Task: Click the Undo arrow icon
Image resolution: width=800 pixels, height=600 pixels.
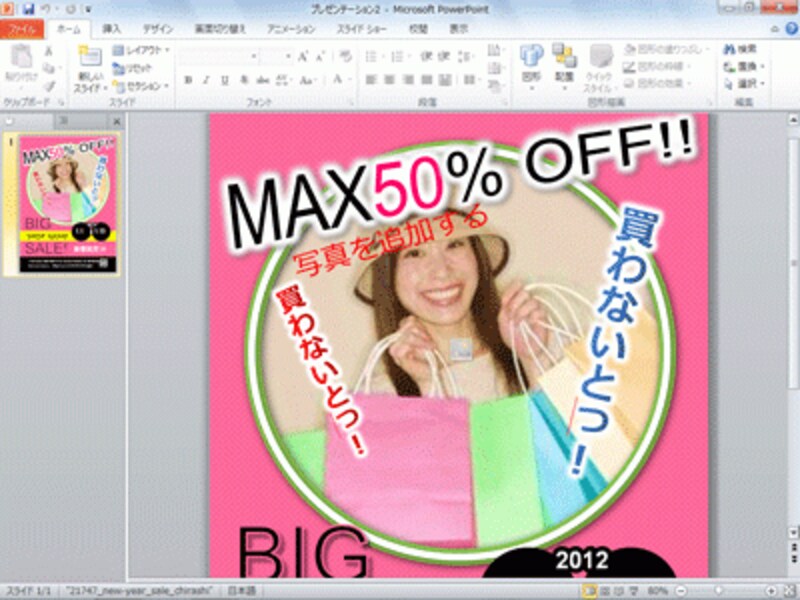Action: click(46, 8)
